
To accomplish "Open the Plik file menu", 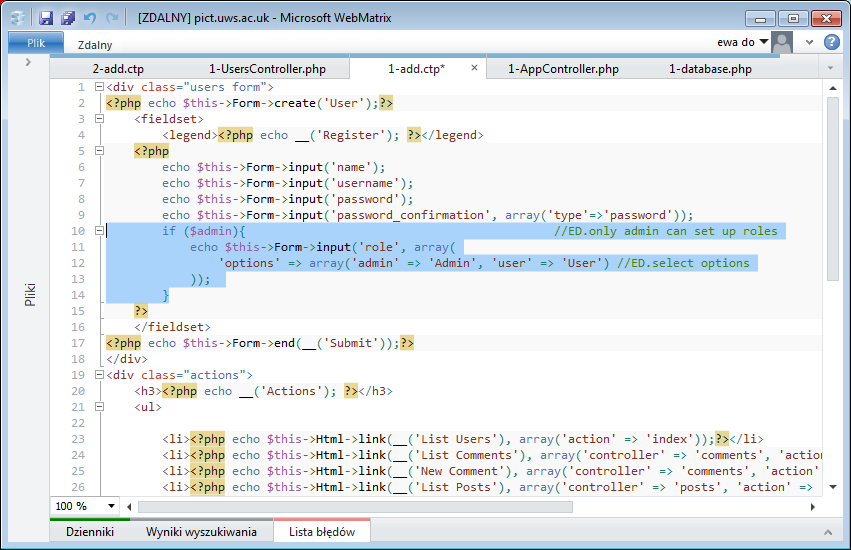I will [36, 43].
